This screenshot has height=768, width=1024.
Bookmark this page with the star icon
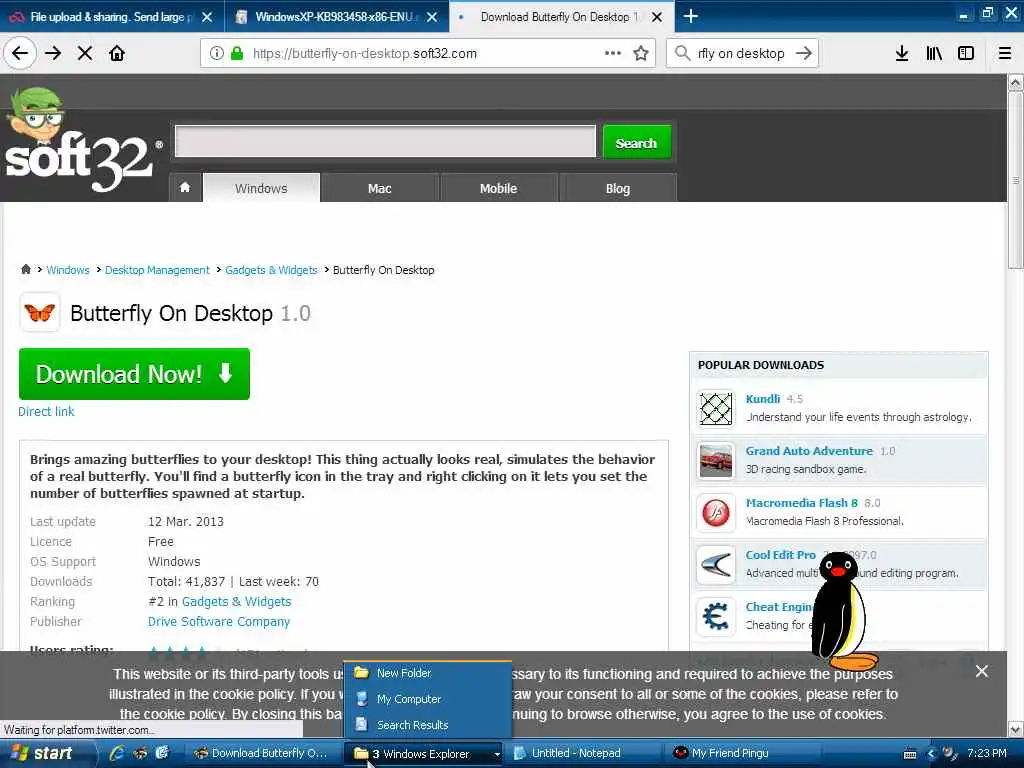point(641,53)
